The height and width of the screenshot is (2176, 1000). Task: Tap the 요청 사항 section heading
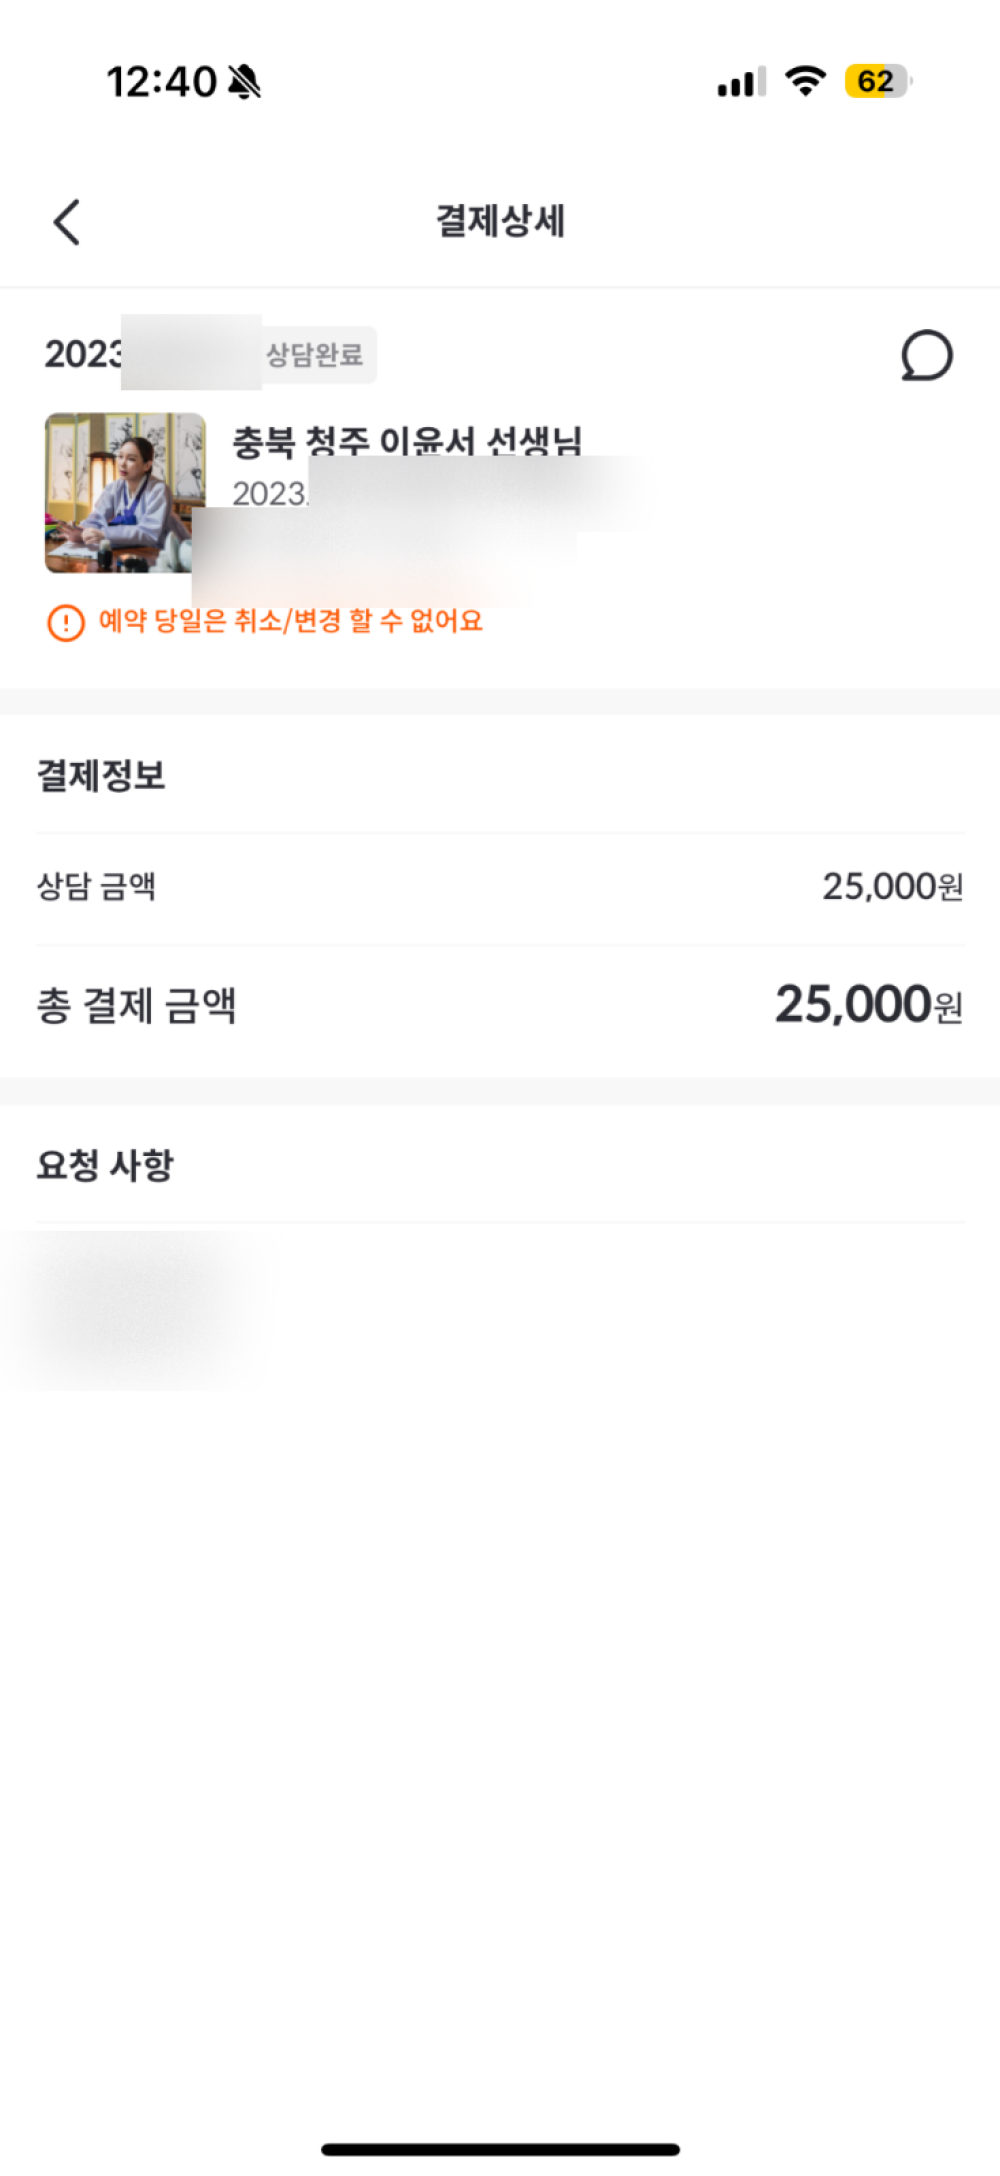tap(105, 1165)
